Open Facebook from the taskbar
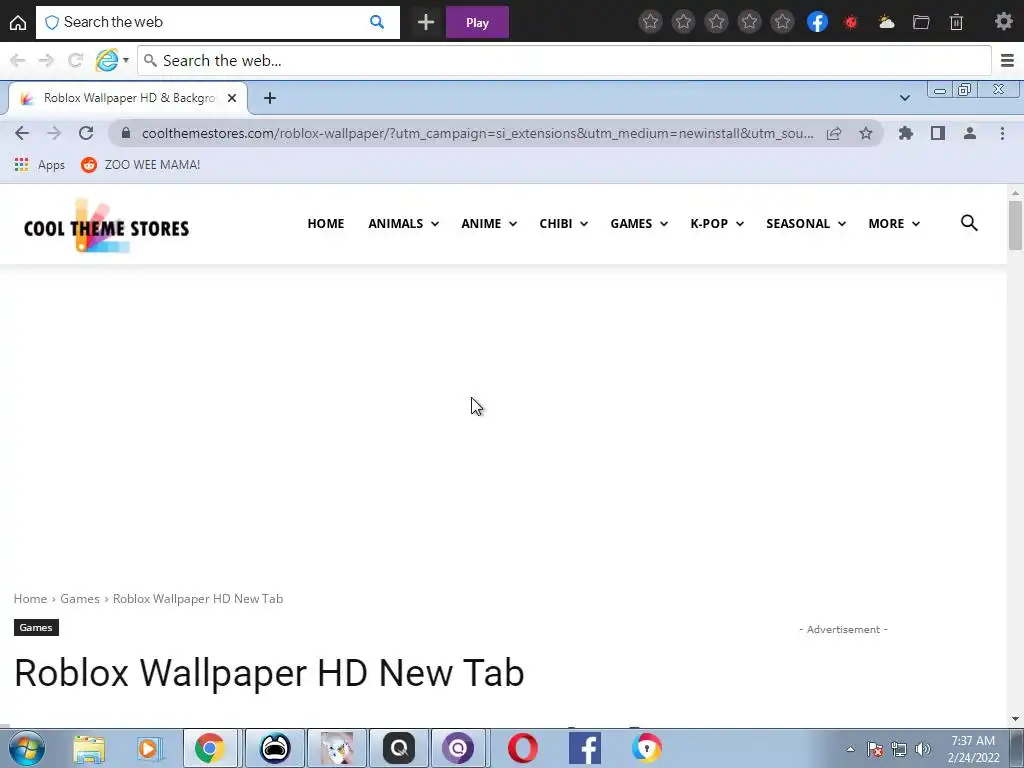Viewport: 1024px width, 768px height. (x=584, y=748)
